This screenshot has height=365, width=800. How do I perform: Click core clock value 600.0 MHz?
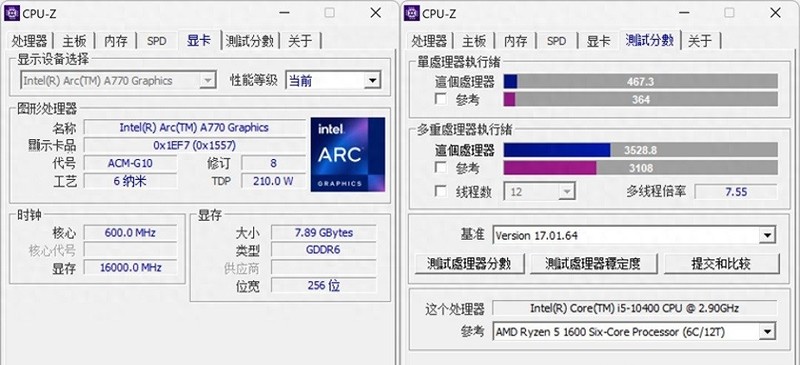(131, 233)
